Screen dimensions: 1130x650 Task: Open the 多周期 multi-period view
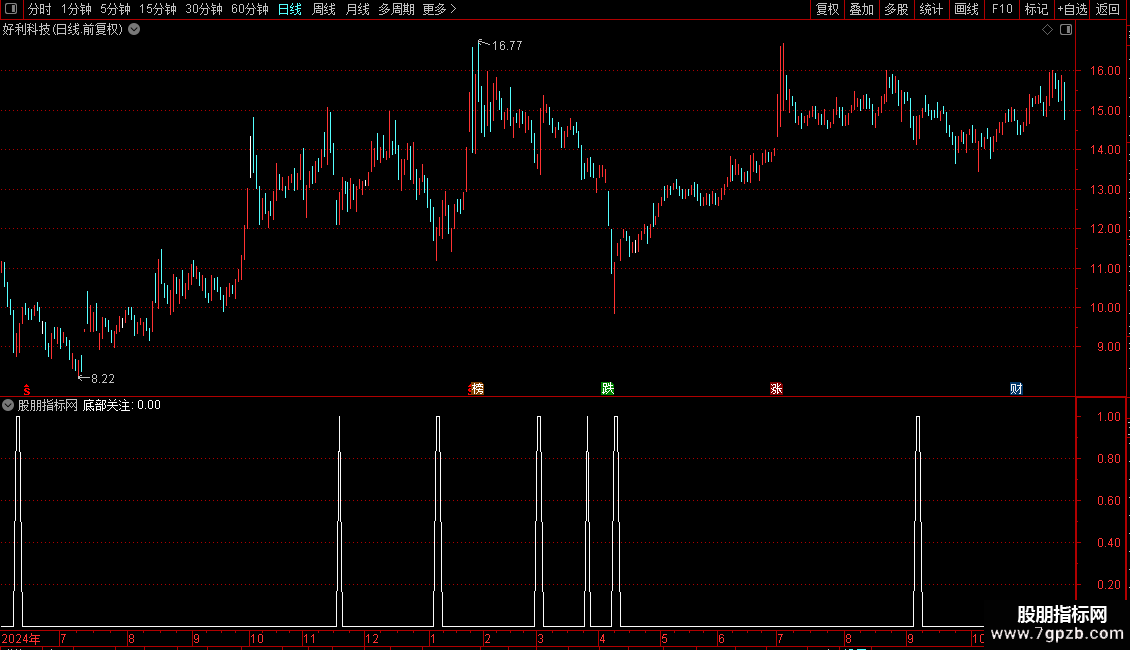(396, 9)
